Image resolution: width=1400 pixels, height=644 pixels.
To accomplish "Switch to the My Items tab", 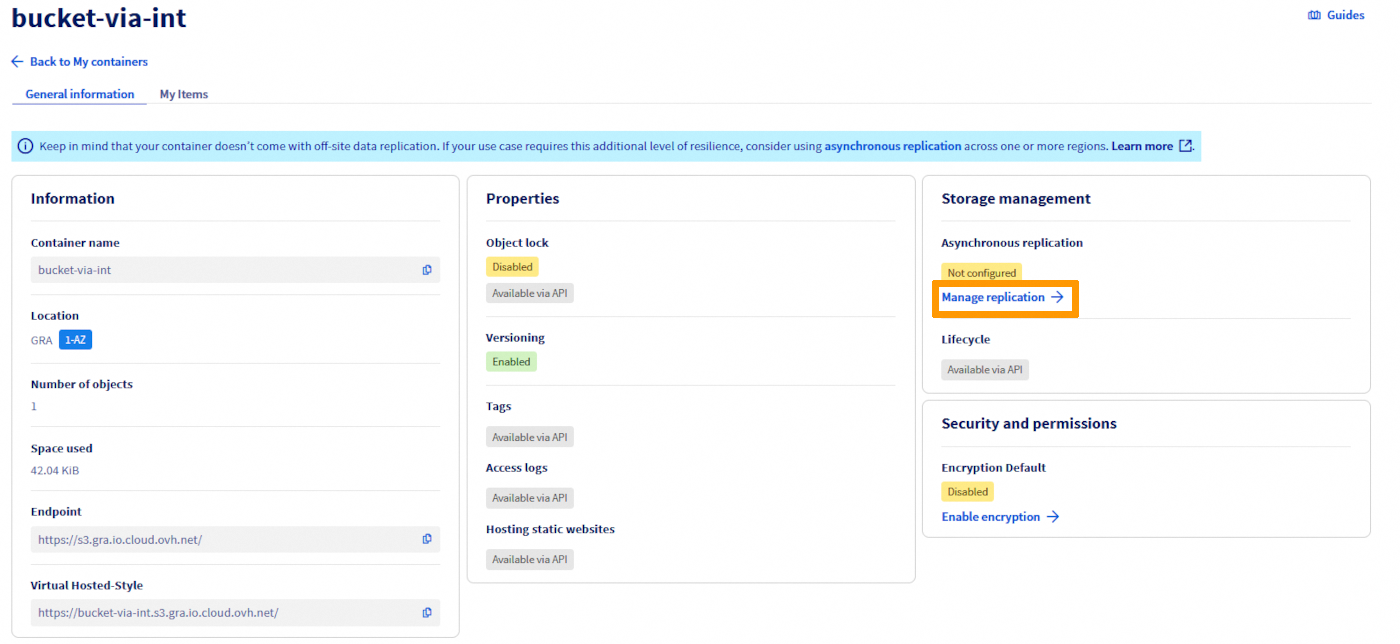I will [x=183, y=93].
